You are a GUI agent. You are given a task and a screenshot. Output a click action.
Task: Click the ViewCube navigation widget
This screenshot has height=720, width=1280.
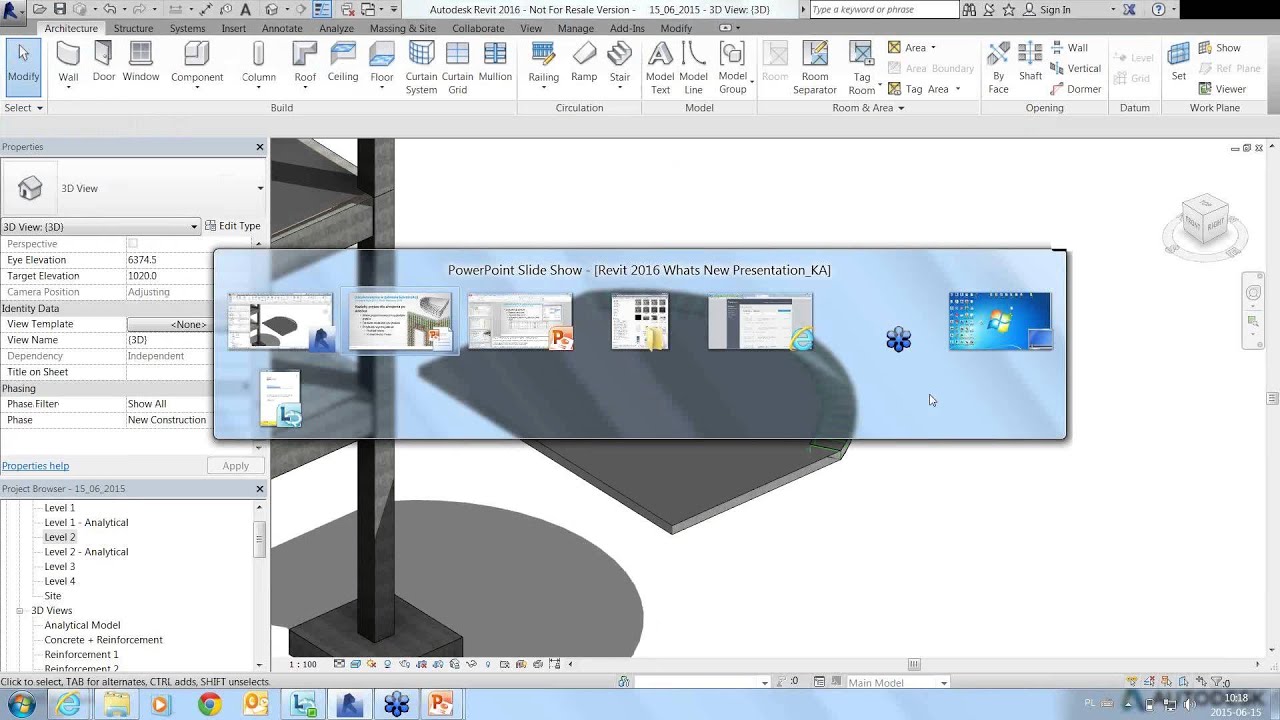[x=1205, y=224]
